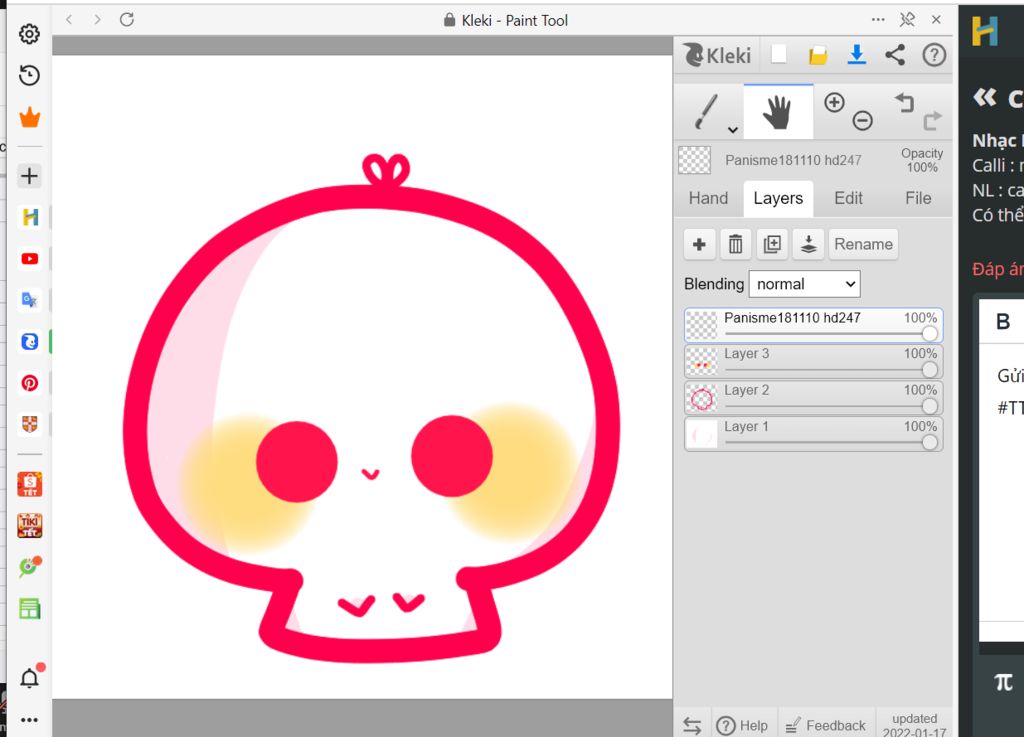Add a new layer

(699, 244)
